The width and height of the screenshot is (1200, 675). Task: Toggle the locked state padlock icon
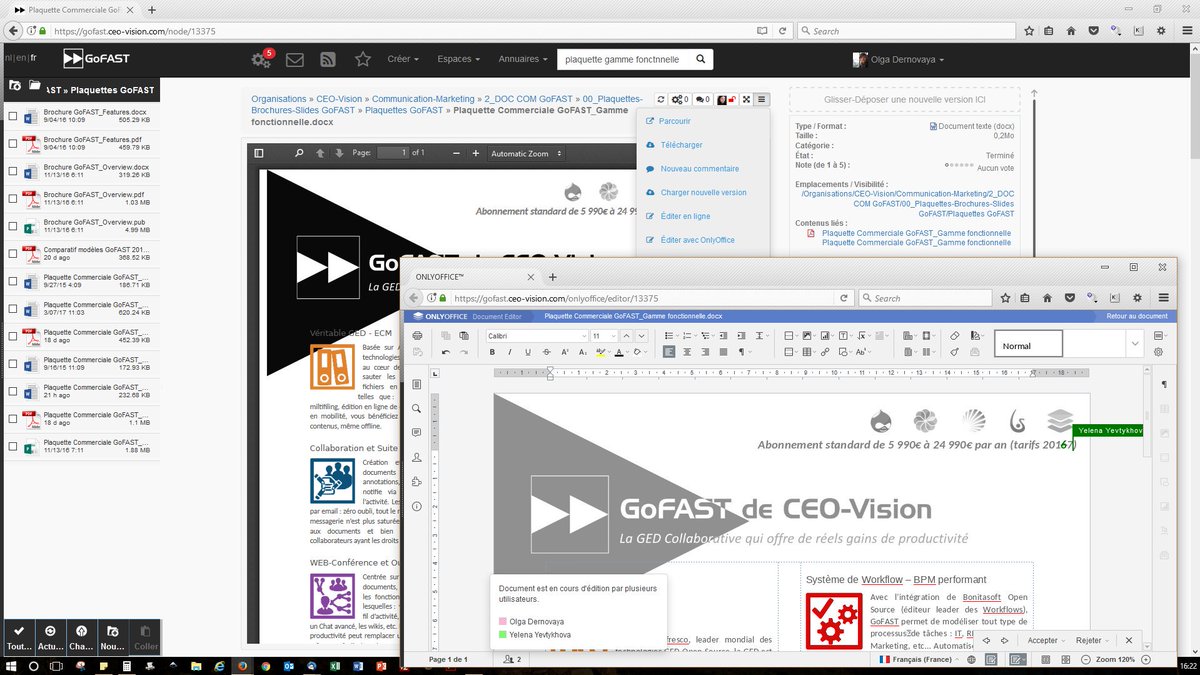(x=732, y=99)
